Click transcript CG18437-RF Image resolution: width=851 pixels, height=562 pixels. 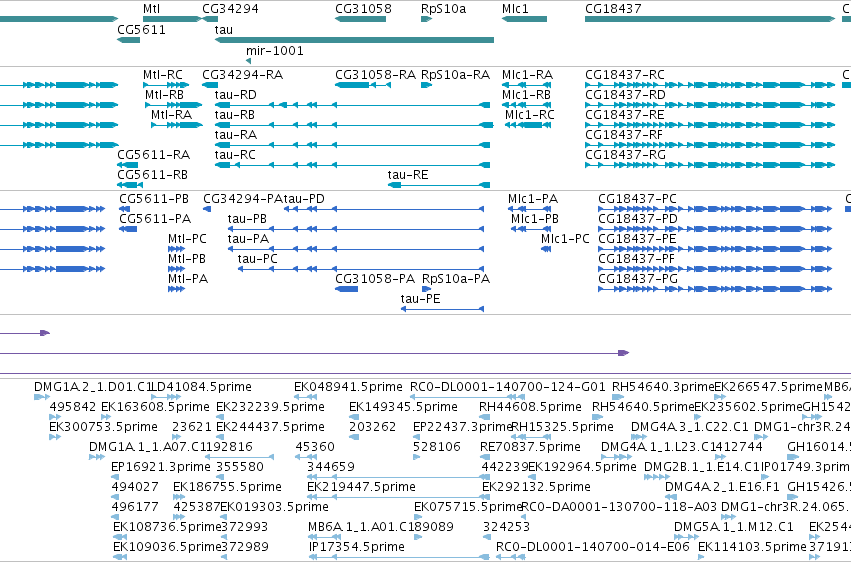tap(624, 135)
